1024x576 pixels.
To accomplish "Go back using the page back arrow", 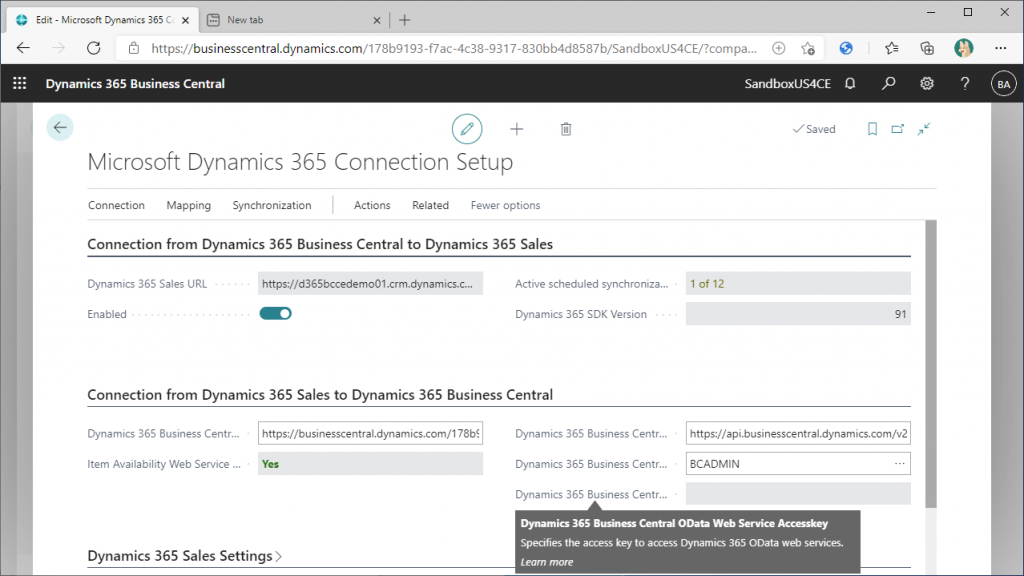I will (60, 127).
